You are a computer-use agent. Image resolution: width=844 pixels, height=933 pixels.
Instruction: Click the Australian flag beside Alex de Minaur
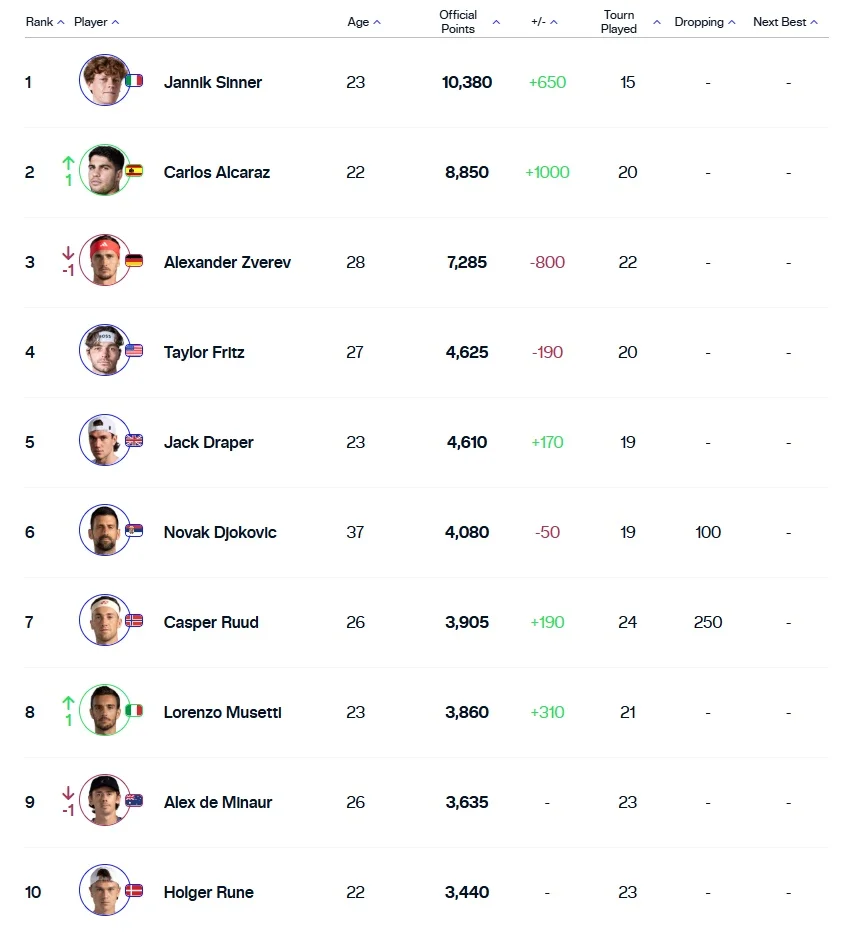point(134,801)
